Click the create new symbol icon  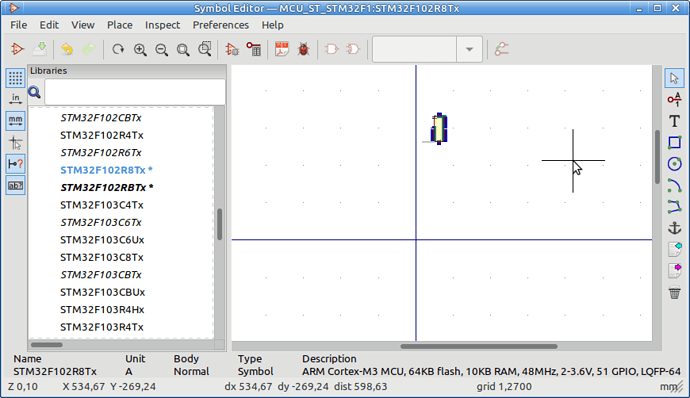point(18,49)
